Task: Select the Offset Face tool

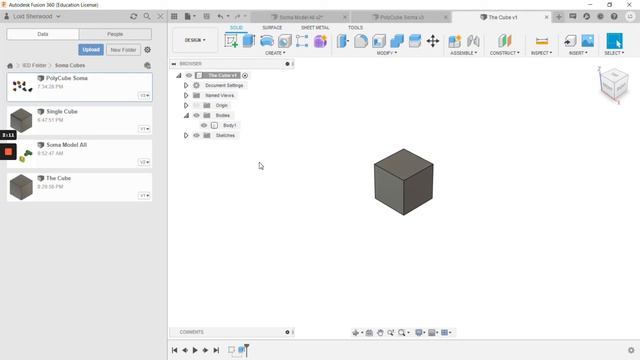Action: [415, 41]
